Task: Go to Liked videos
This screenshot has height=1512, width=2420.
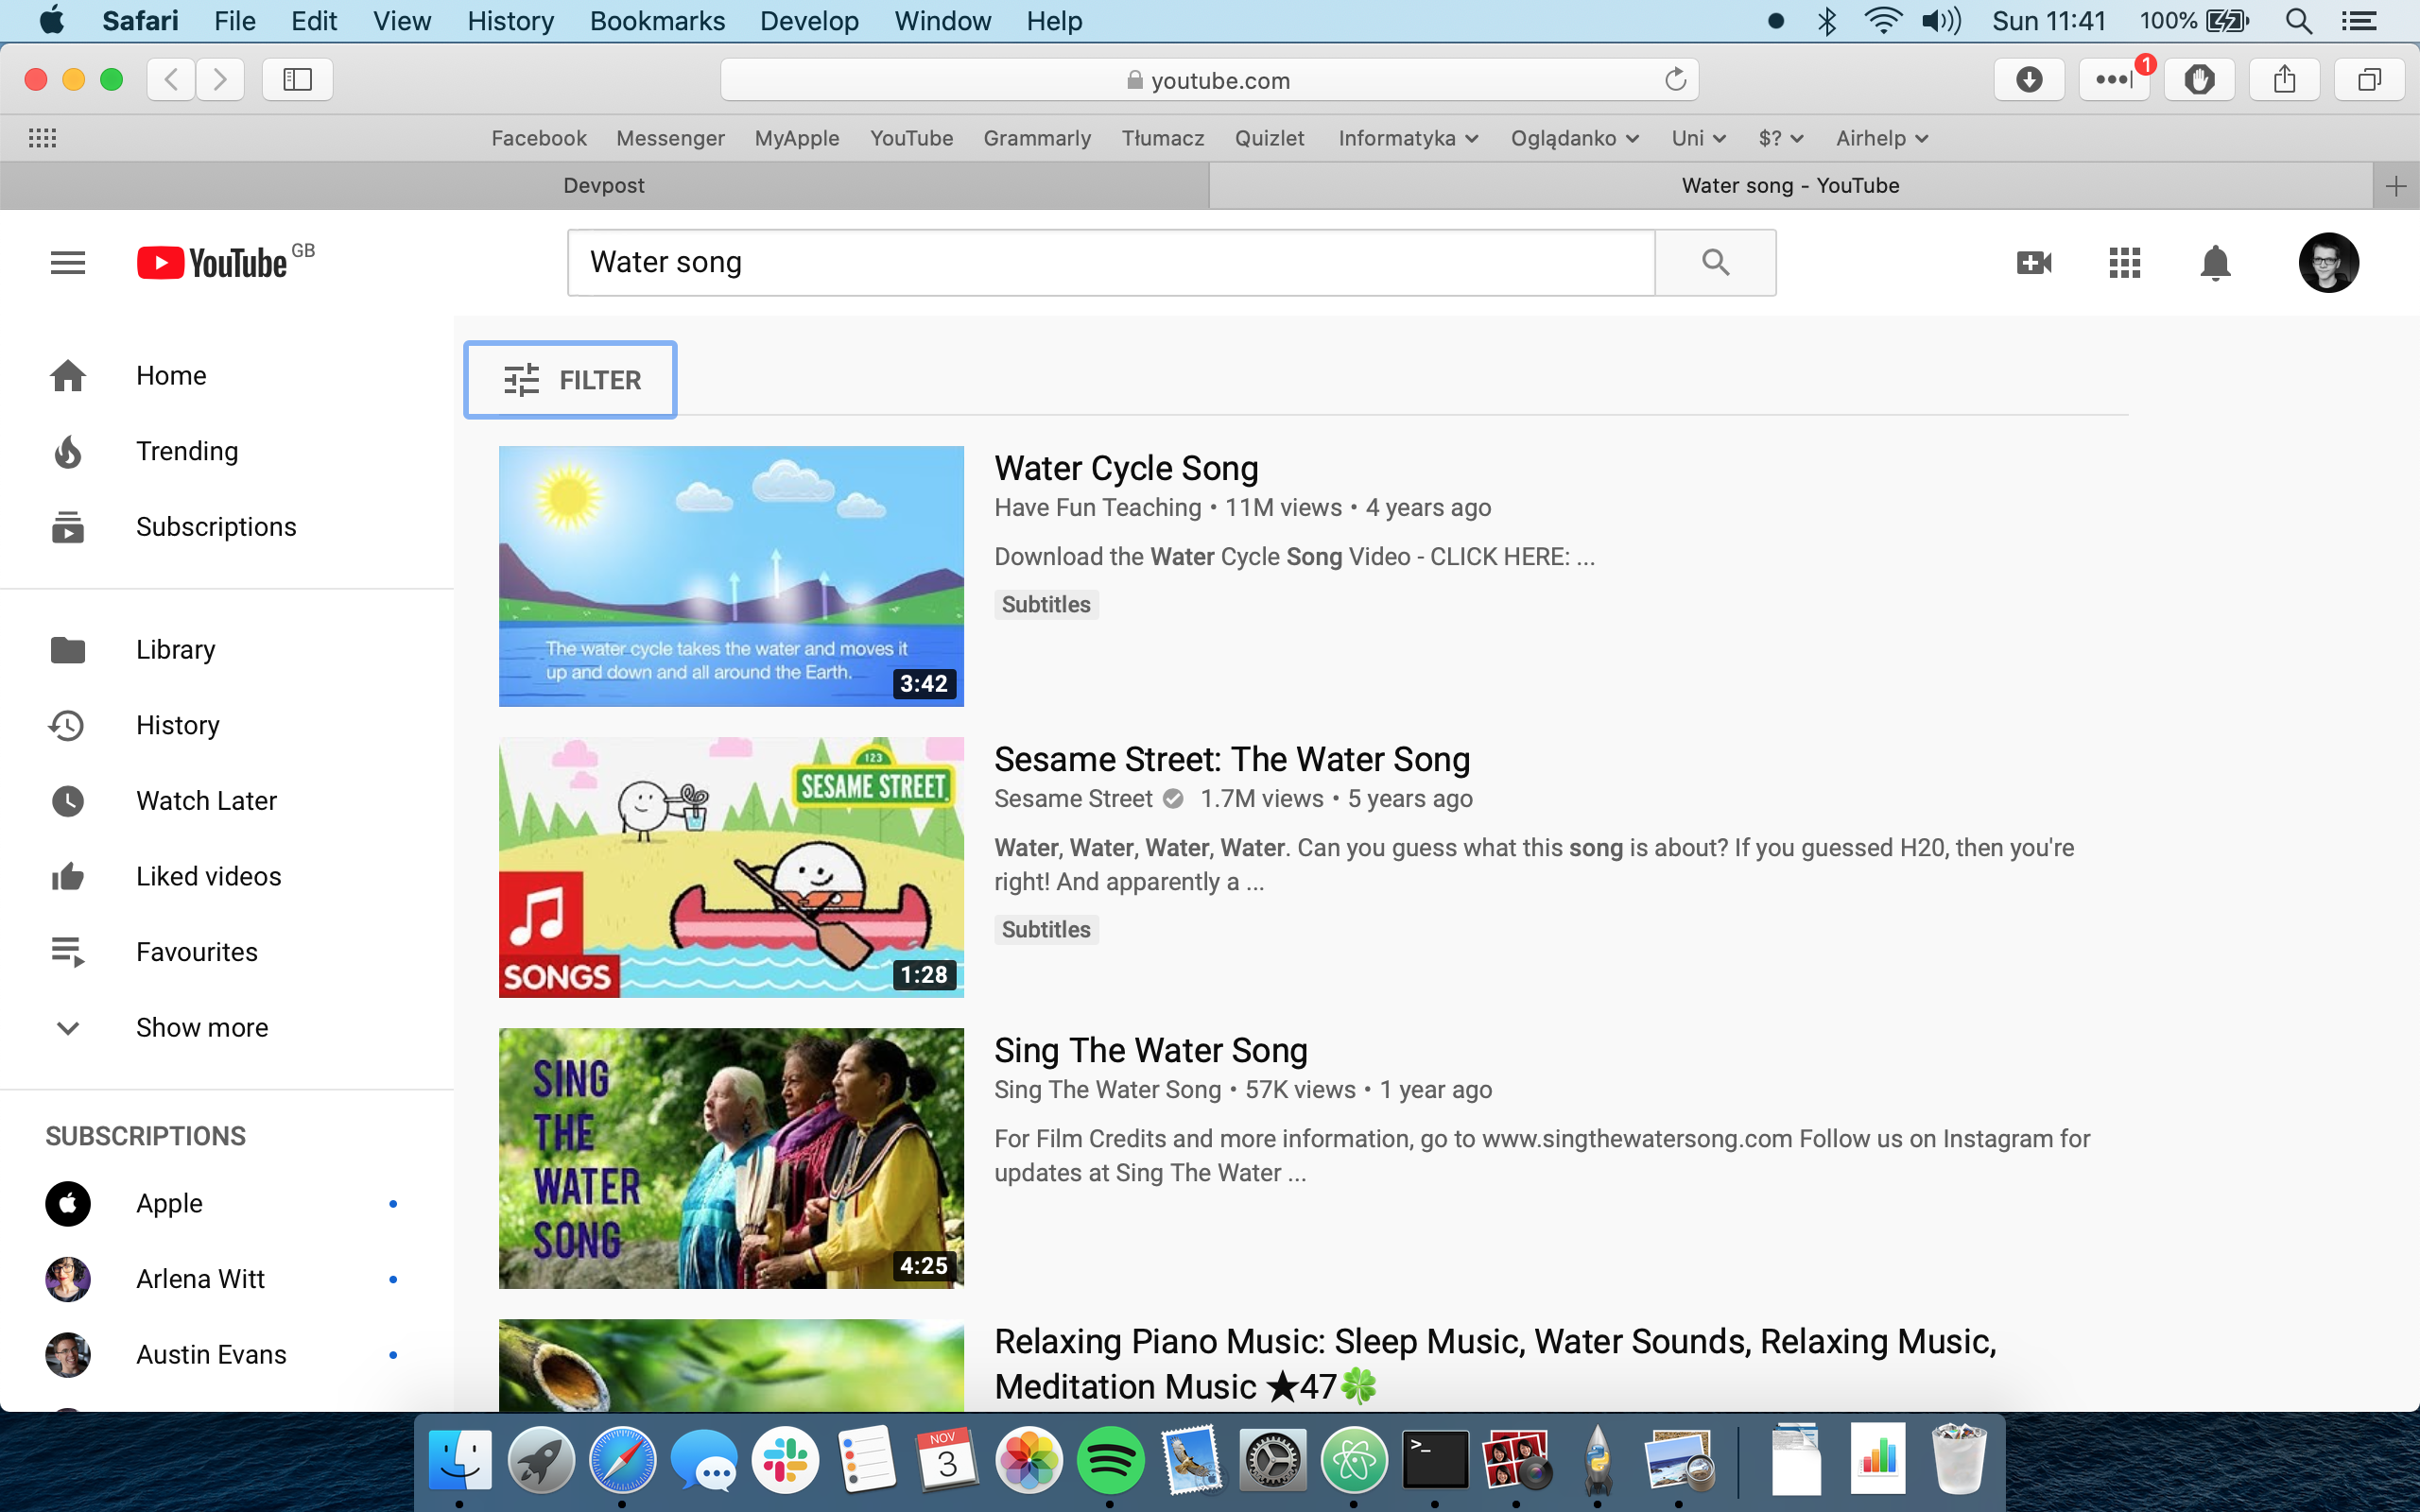Action: point(208,876)
